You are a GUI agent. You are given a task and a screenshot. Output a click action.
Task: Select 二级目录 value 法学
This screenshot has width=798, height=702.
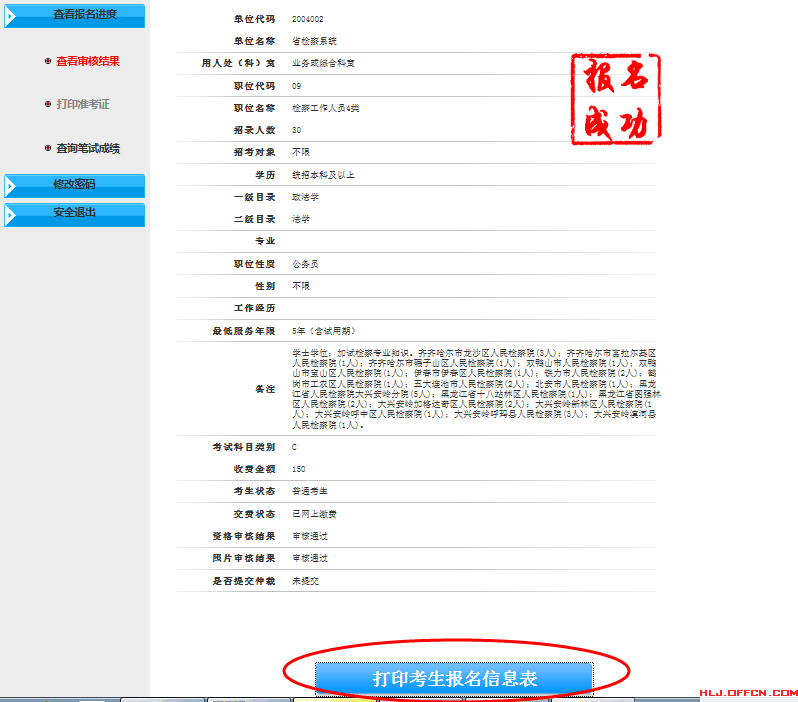(301, 219)
